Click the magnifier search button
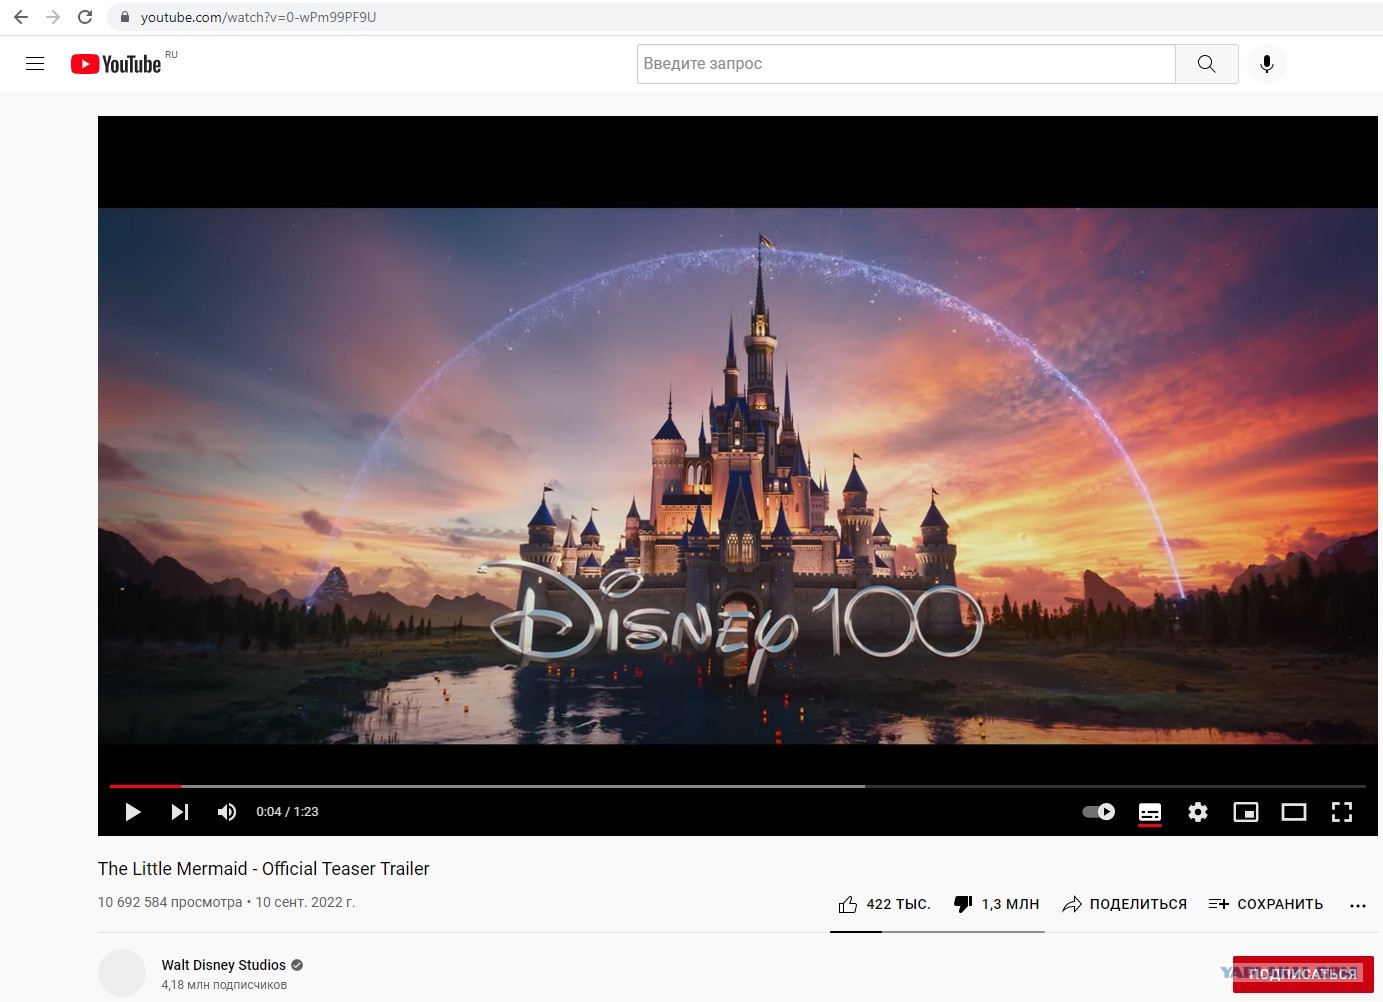 point(1207,64)
